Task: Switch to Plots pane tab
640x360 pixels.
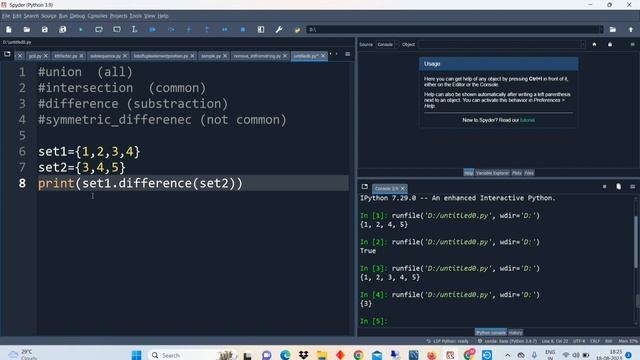Action: [517, 173]
